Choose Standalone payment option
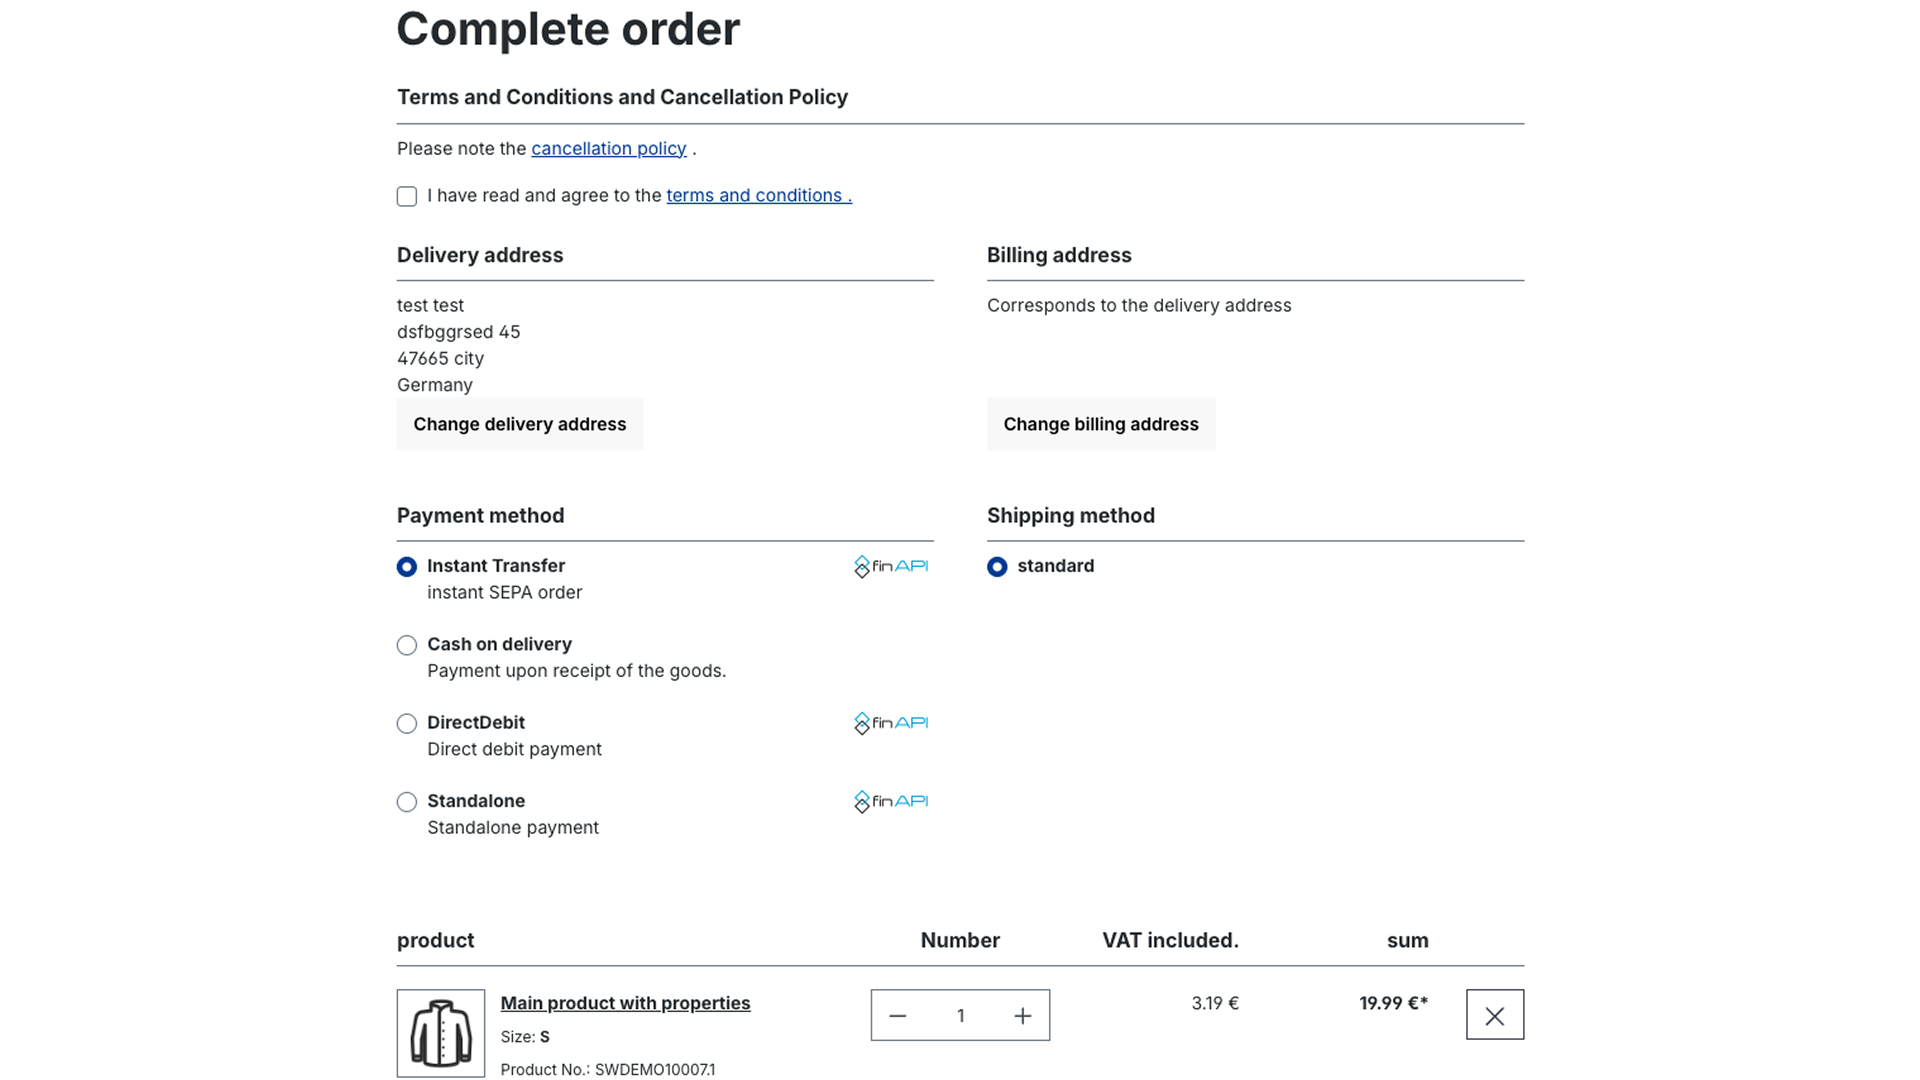1920x1080 pixels. (407, 802)
